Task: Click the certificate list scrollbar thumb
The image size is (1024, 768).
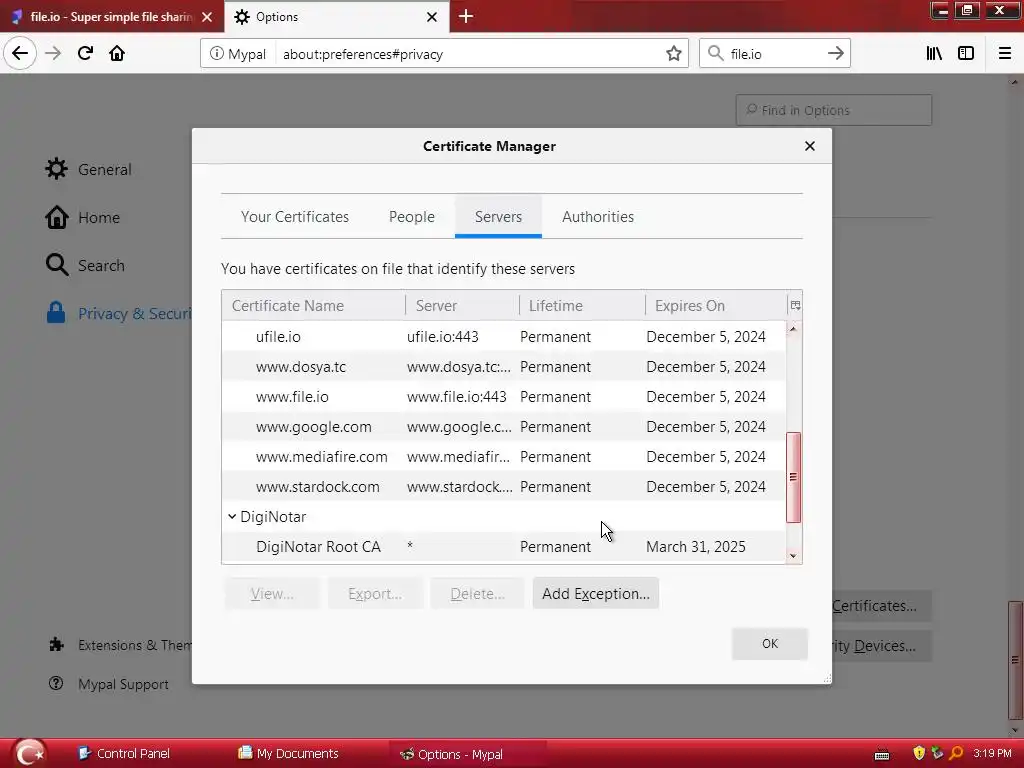Action: (793, 477)
